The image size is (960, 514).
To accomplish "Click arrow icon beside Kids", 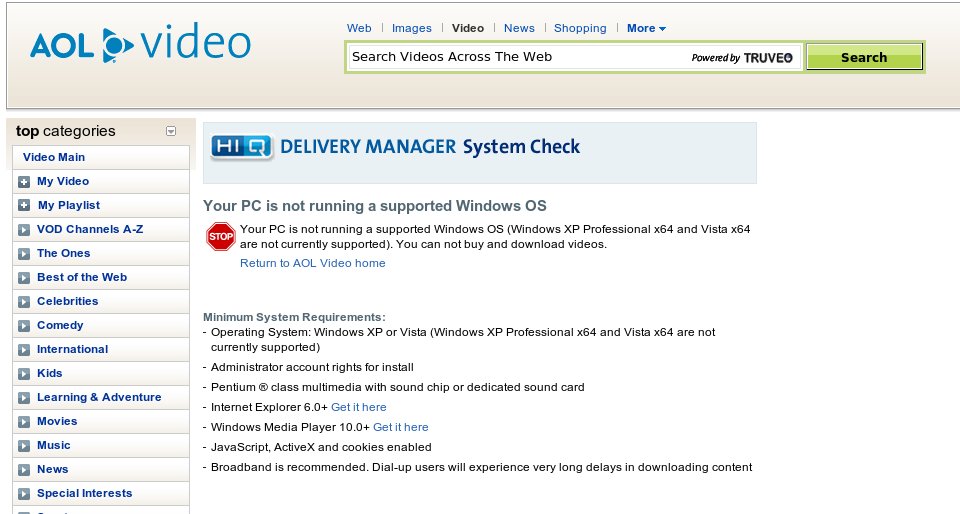I will pos(24,373).
